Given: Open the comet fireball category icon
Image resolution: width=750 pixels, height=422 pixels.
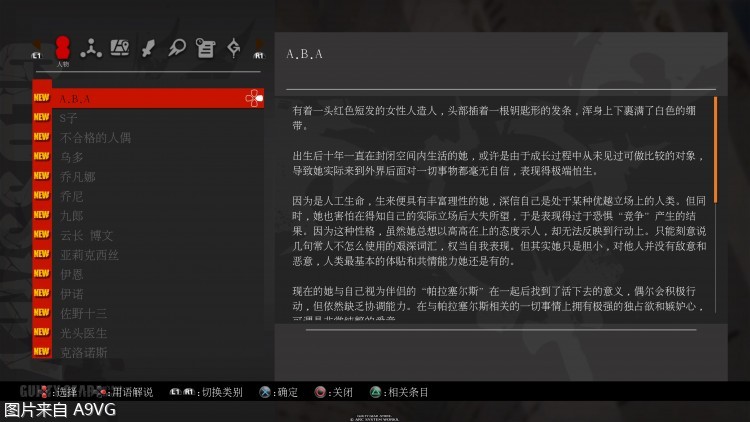Looking at the screenshot, I should point(176,48).
